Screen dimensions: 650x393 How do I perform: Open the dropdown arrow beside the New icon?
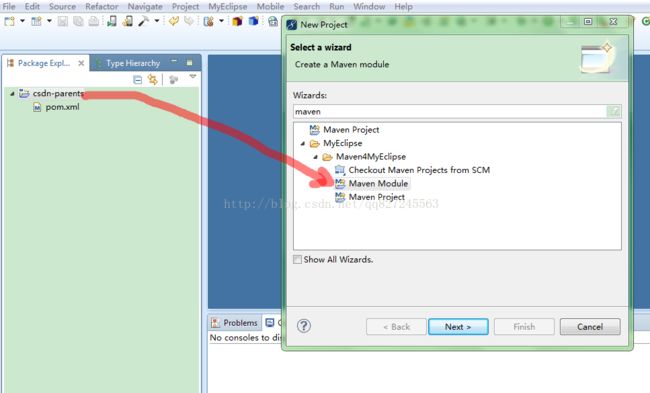(22, 21)
